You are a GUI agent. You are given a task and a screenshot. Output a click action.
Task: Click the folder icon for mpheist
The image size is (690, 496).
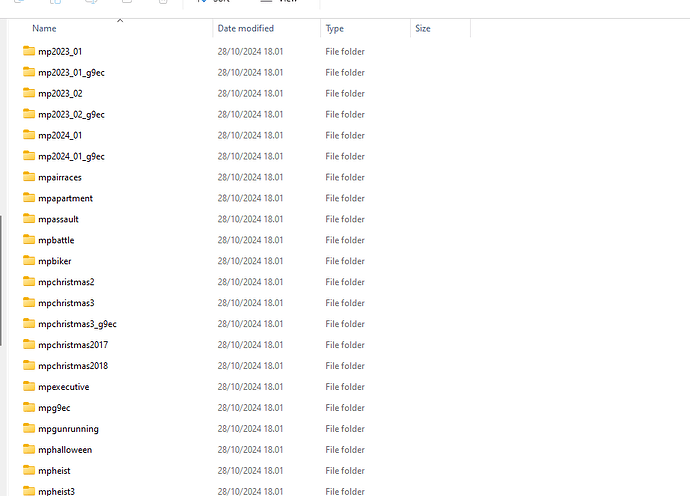pos(29,470)
